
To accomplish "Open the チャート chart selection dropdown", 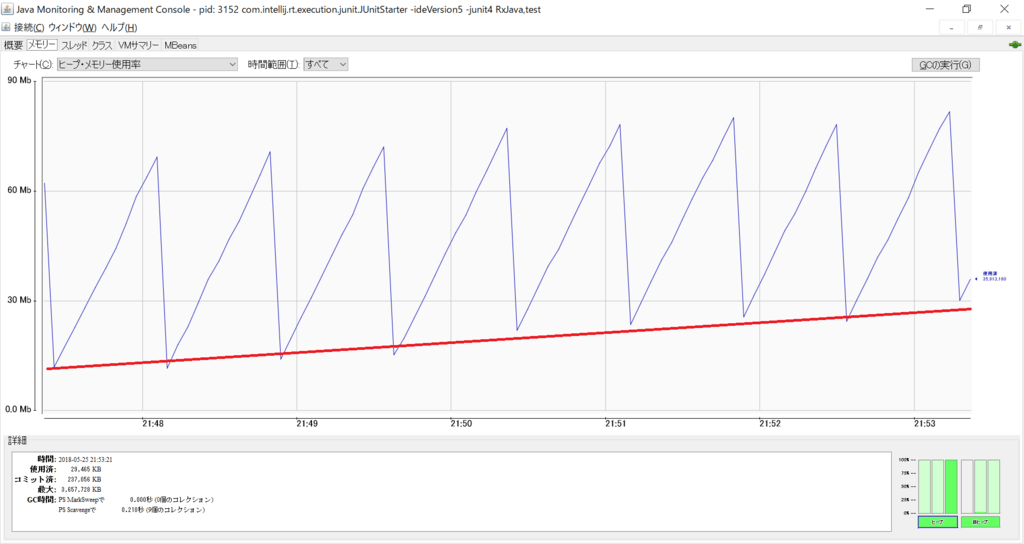I will pos(147,64).
